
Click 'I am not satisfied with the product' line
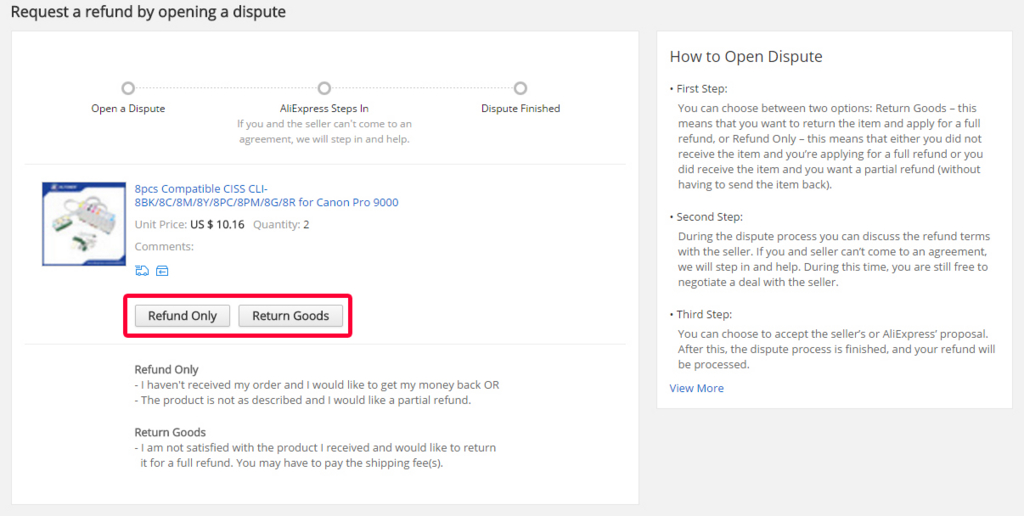point(315,455)
